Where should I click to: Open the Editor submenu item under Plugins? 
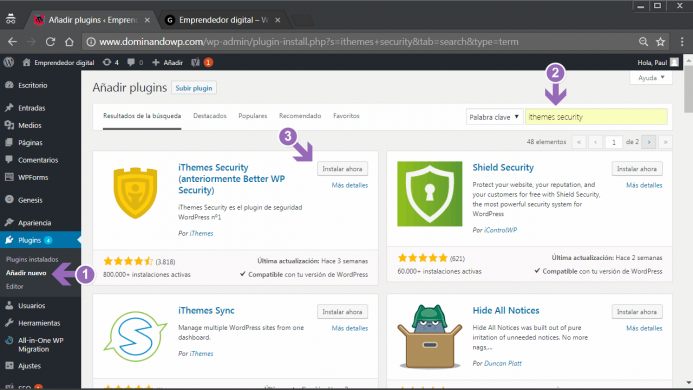[x=15, y=287]
